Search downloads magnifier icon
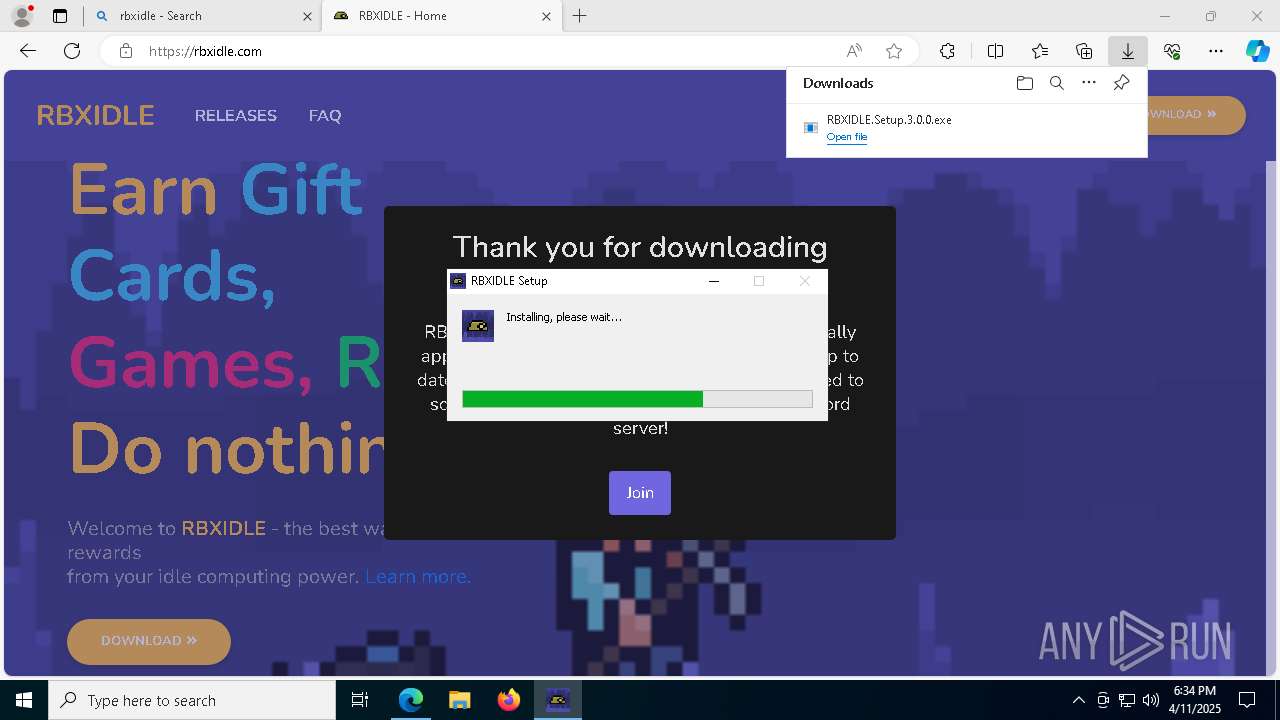Viewport: 1280px width, 720px height. pos(1056,83)
